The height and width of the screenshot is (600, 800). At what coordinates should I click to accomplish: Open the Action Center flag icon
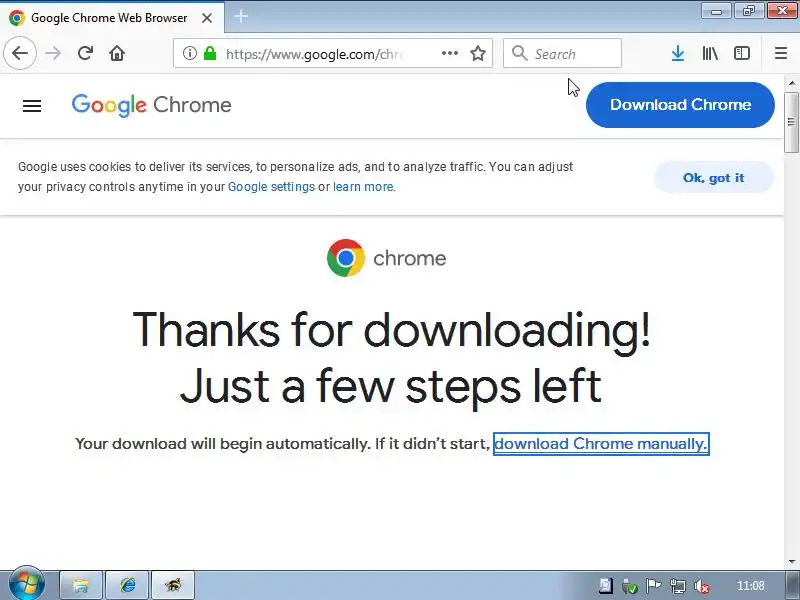point(654,586)
